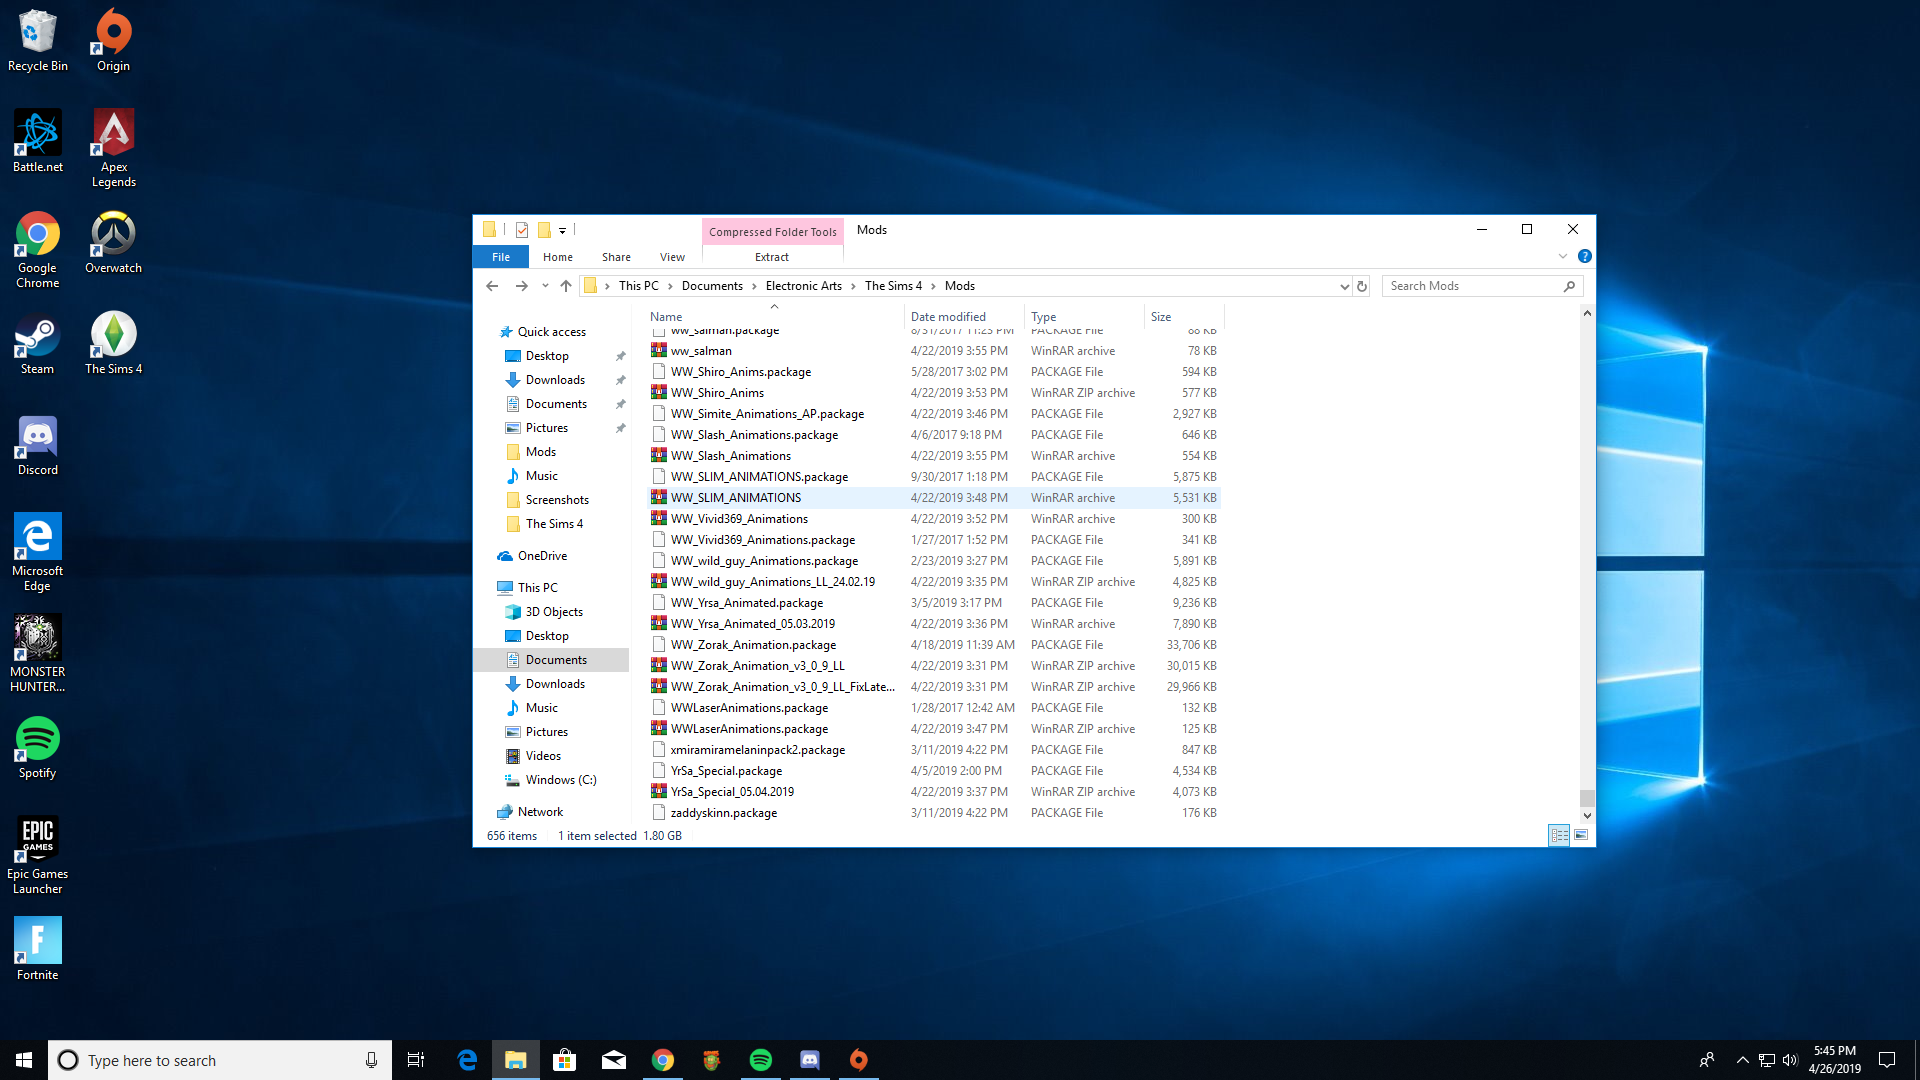The width and height of the screenshot is (1920, 1080).
Task: Expand the ribbon with the chevron
Action: pos(1562,257)
